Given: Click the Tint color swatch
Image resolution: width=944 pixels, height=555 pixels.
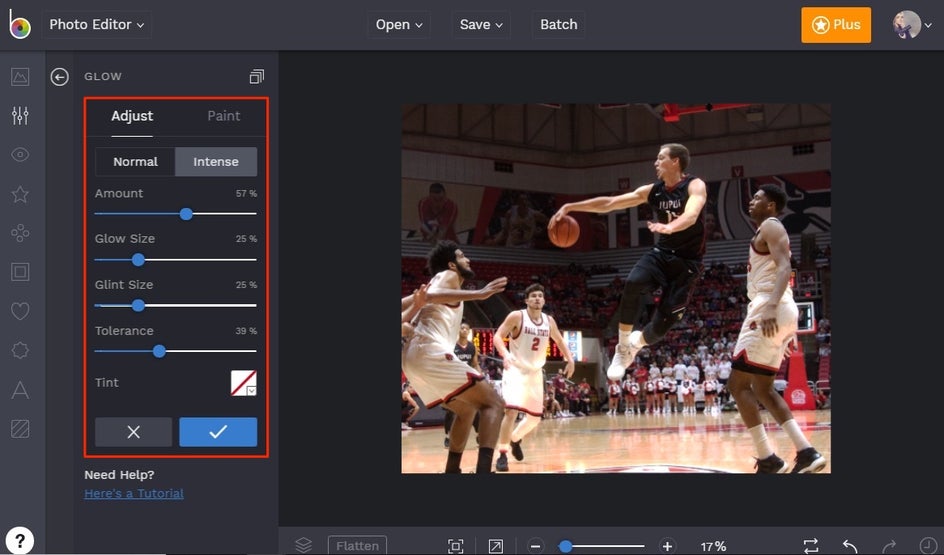Looking at the screenshot, I should click(244, 383).
